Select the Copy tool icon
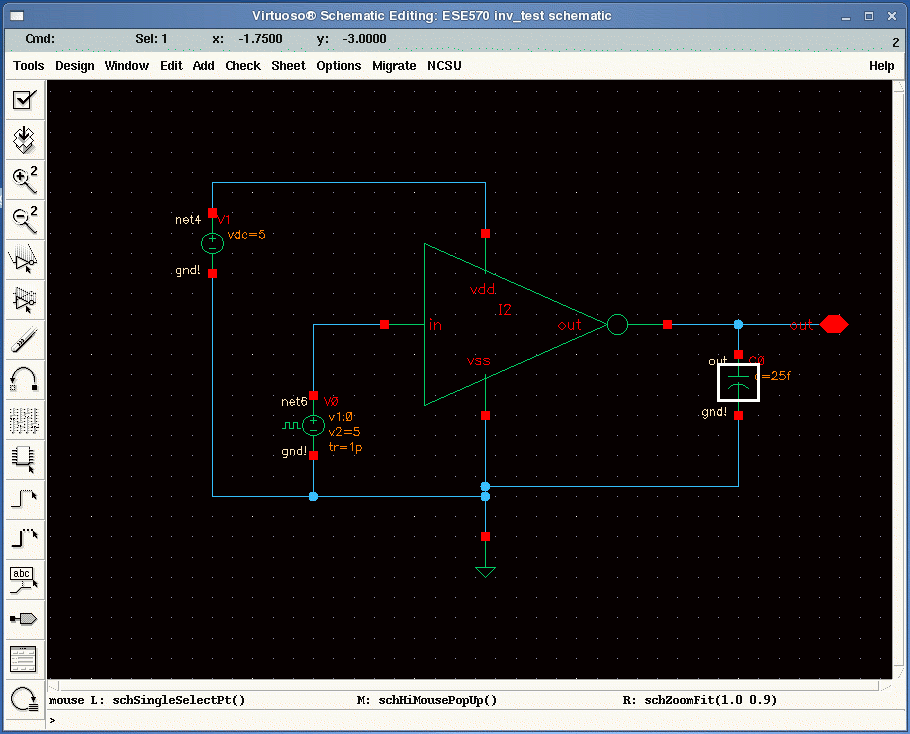 (x=24, y=300)
